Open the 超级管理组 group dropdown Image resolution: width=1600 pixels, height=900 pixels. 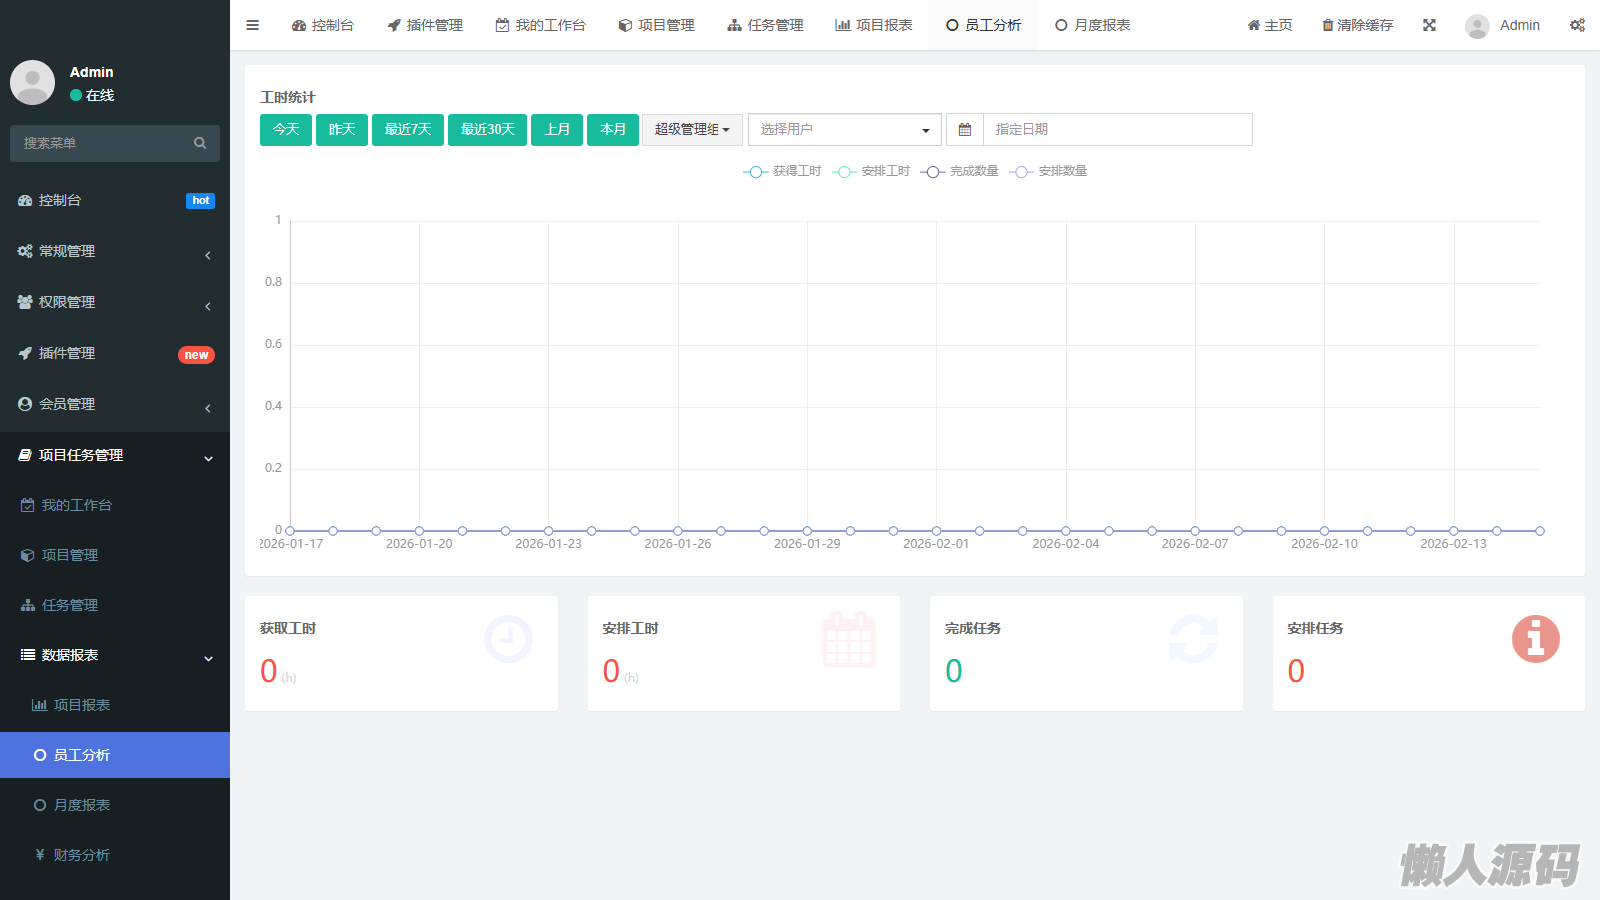692,130
